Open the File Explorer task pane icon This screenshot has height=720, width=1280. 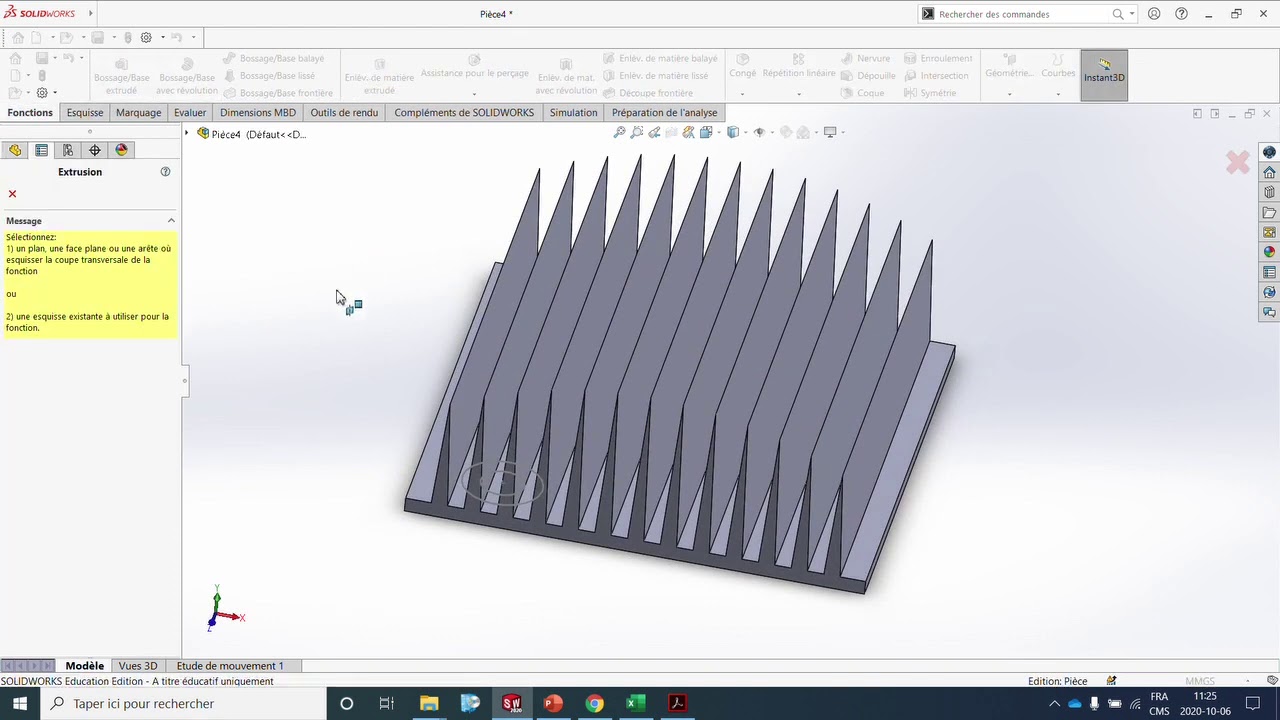(1269, 213)
